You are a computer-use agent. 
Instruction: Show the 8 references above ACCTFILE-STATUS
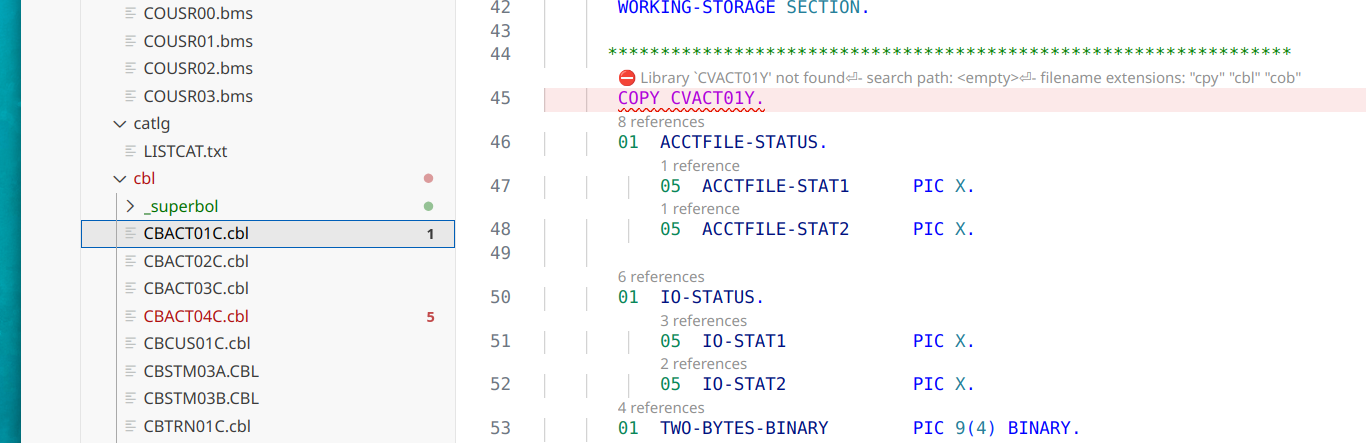(661, 121)
